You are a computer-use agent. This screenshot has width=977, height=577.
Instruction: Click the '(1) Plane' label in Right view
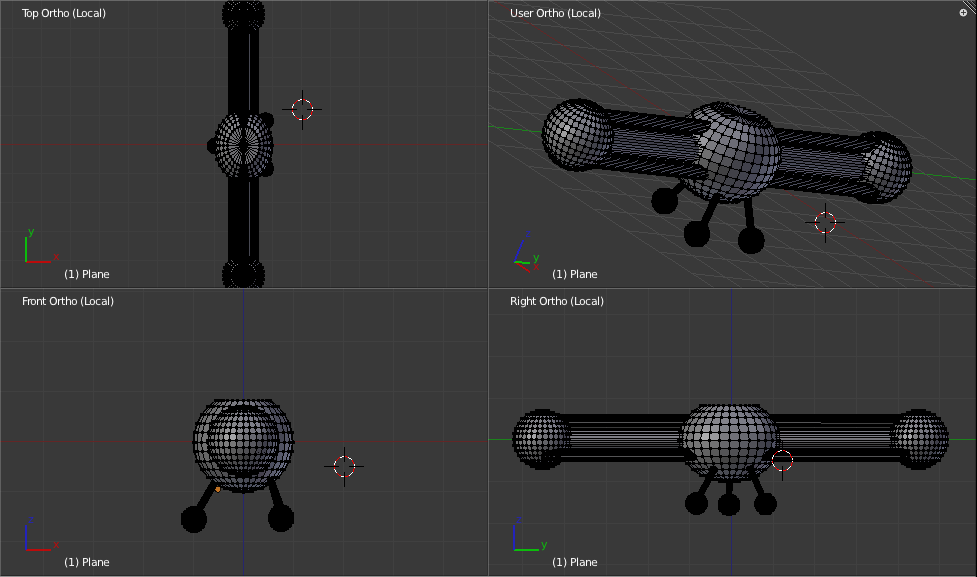tap(575, 562)
